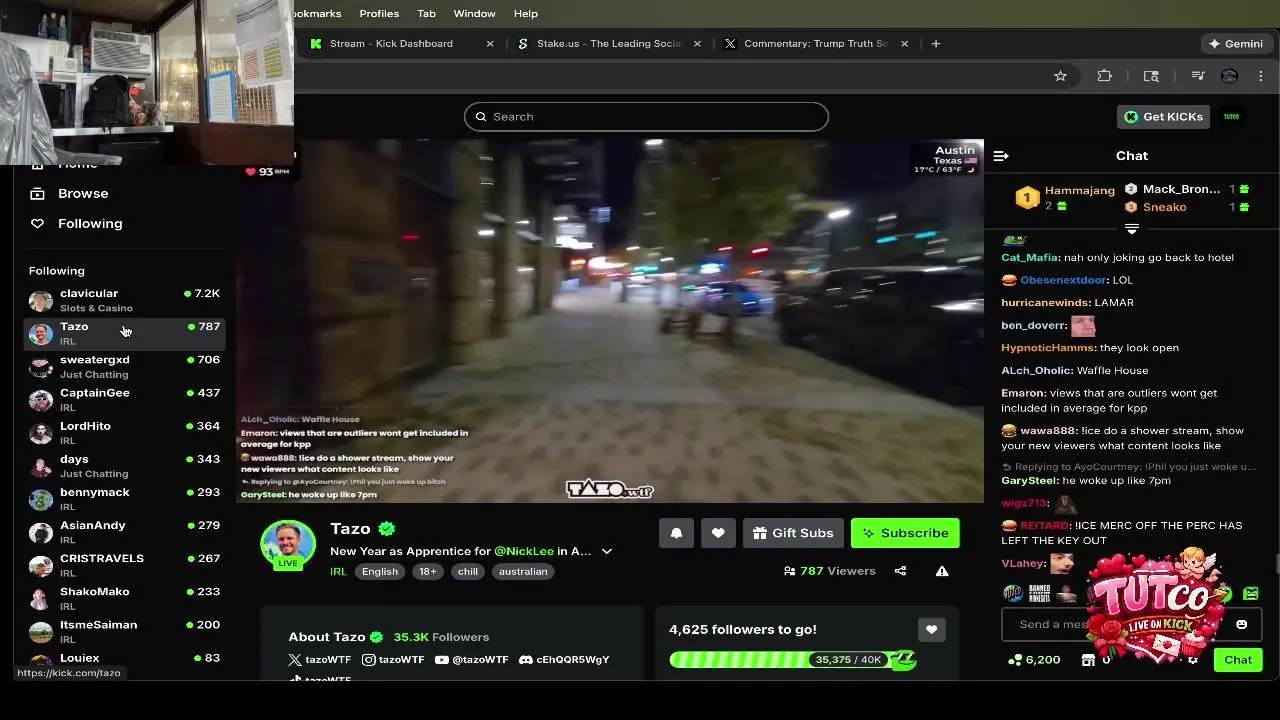
Task: Click the heart in the follower goal panel
Action: pyautogui.click(x=931, y=629)
